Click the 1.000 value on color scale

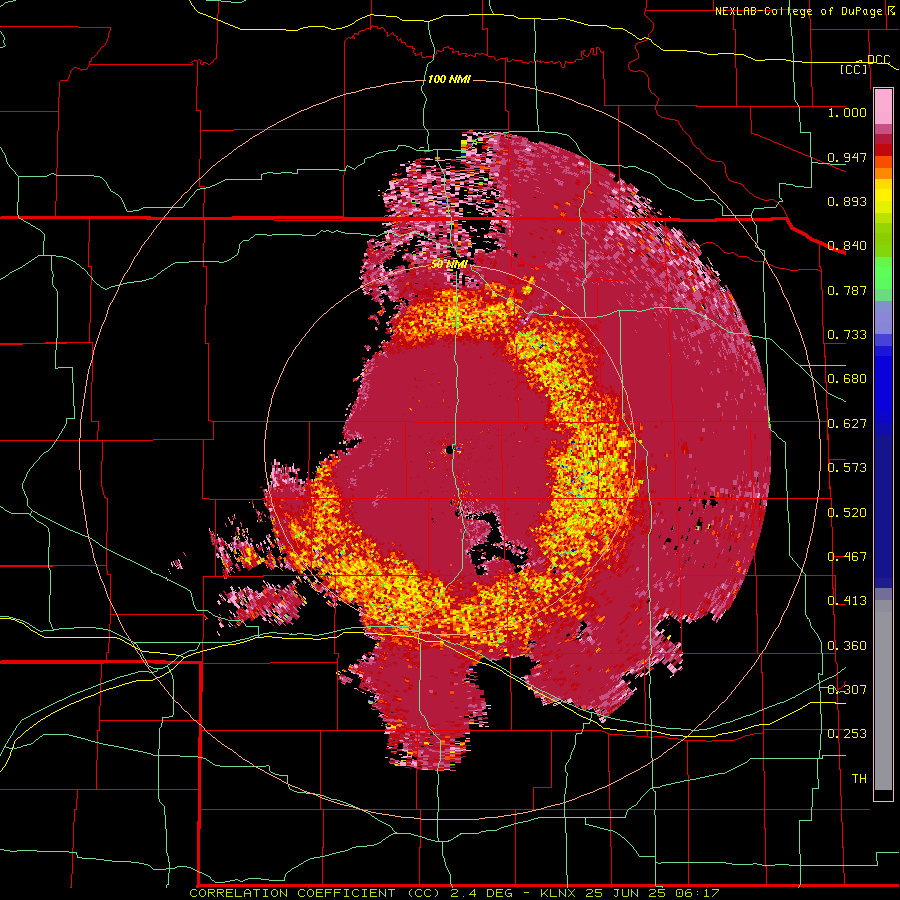pos(847,112)
